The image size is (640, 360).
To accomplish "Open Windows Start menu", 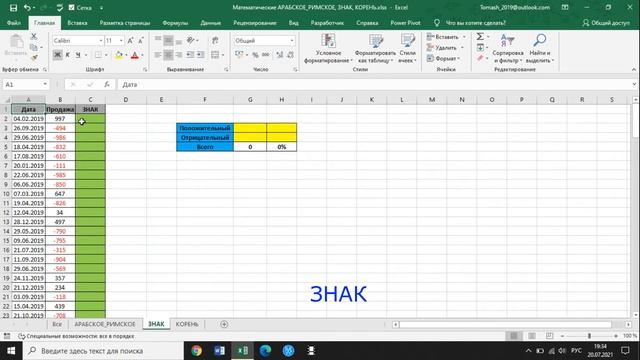I will [11, 351].
